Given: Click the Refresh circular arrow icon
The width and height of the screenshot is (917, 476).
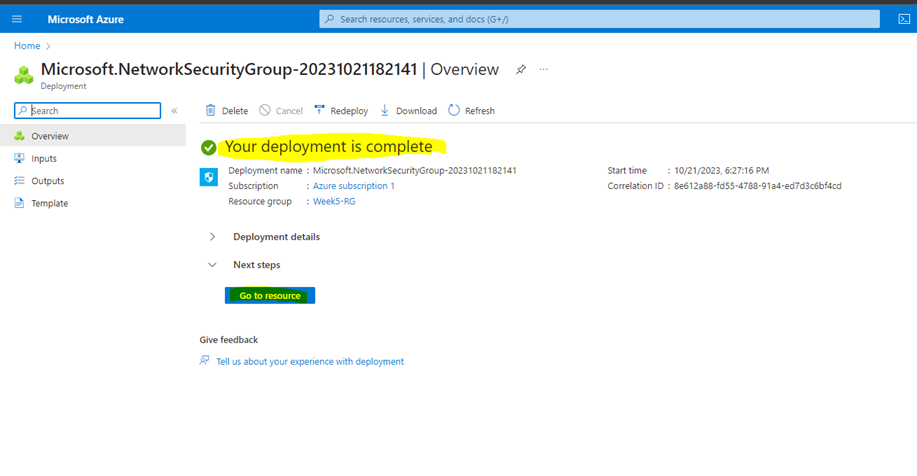Looking at the screenshot, I should click(454, 110).
